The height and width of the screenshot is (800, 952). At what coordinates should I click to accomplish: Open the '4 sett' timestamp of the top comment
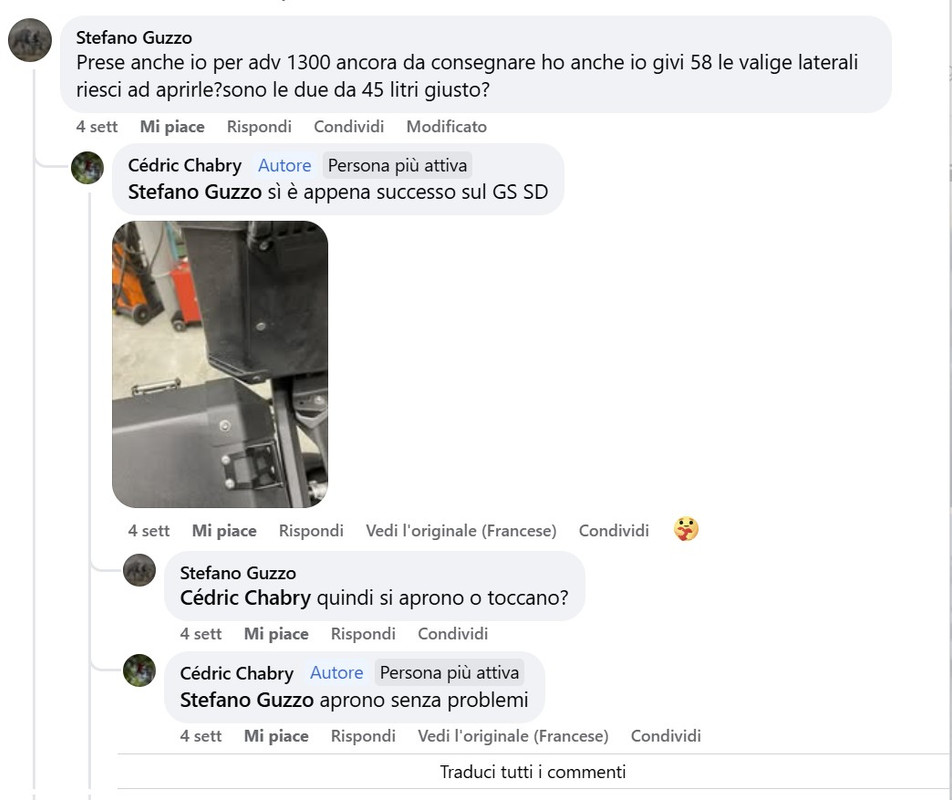pyautogui.click(x=97, y=126)
